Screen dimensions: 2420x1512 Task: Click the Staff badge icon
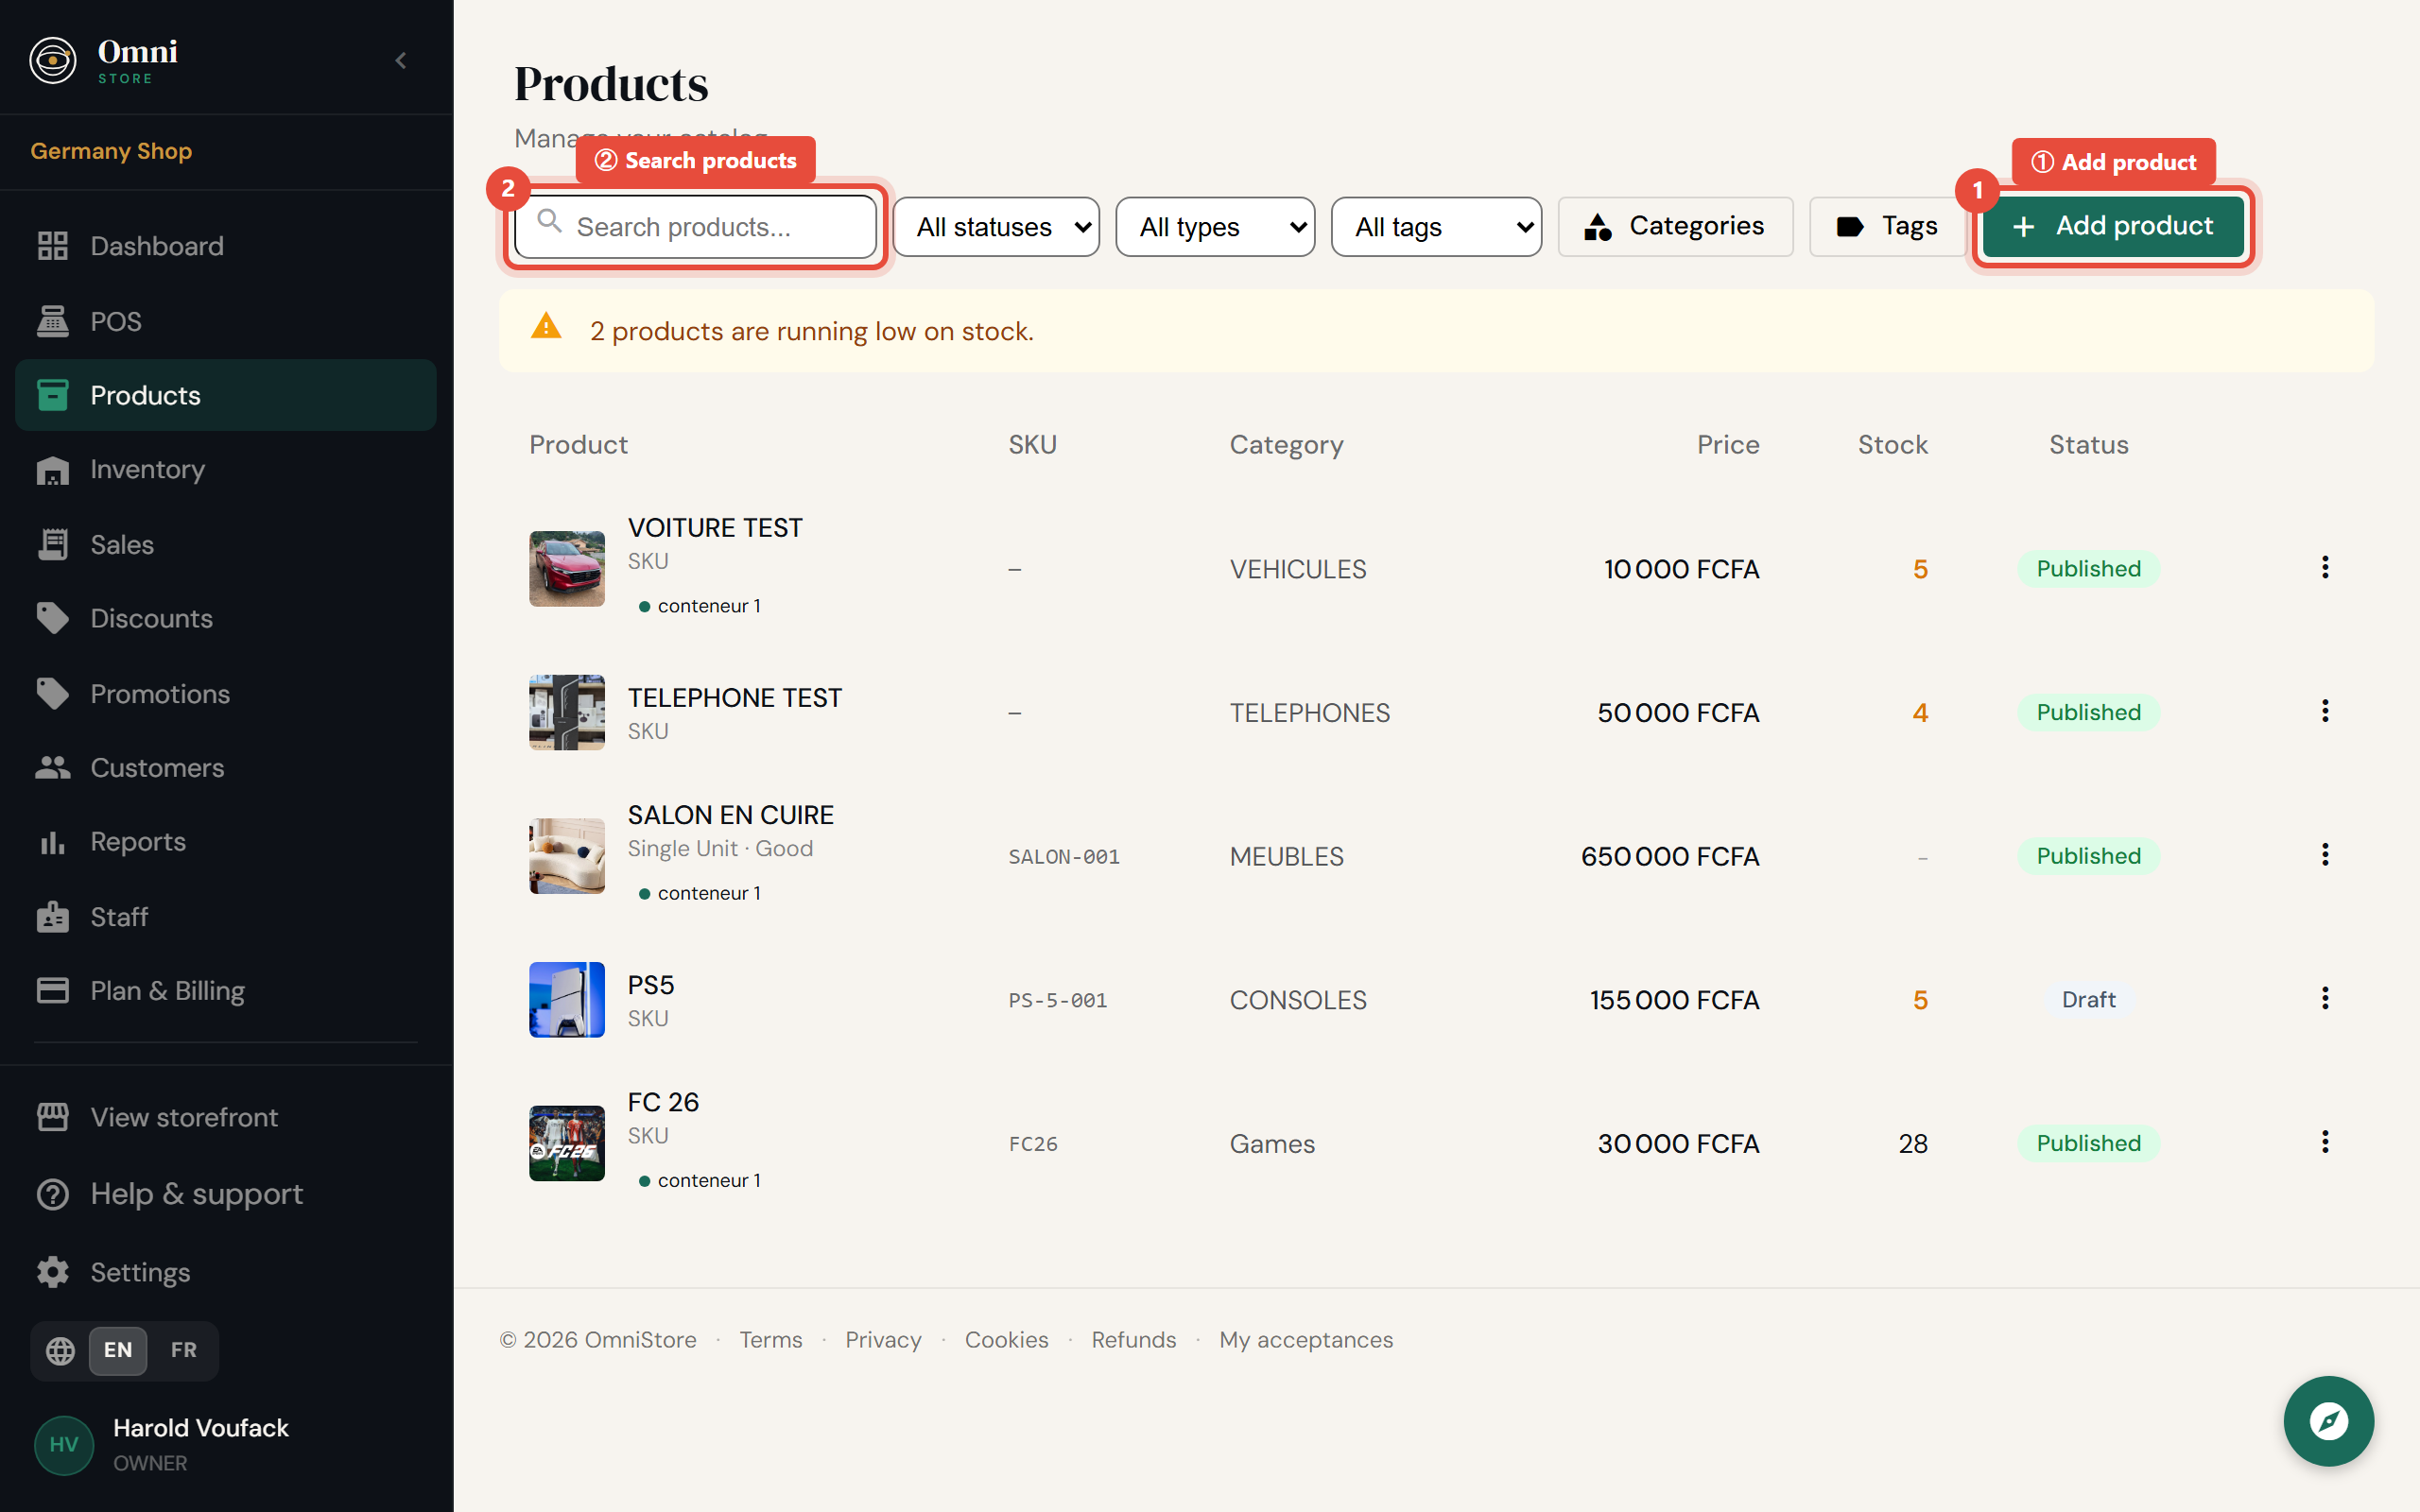[x=53, y=917]
